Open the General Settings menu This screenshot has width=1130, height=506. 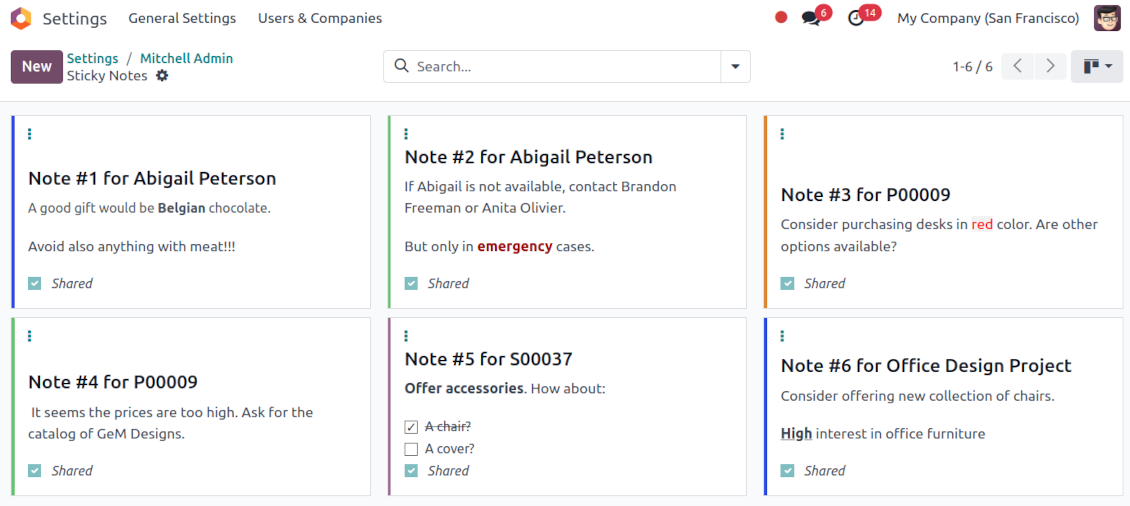click(x=182, y=18)
